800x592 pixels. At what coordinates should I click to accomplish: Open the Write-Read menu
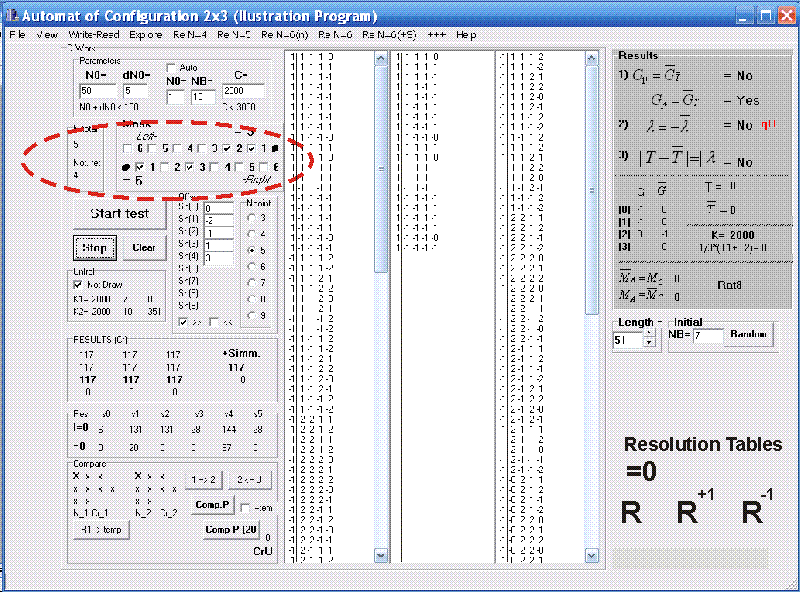tap(94, 35)
